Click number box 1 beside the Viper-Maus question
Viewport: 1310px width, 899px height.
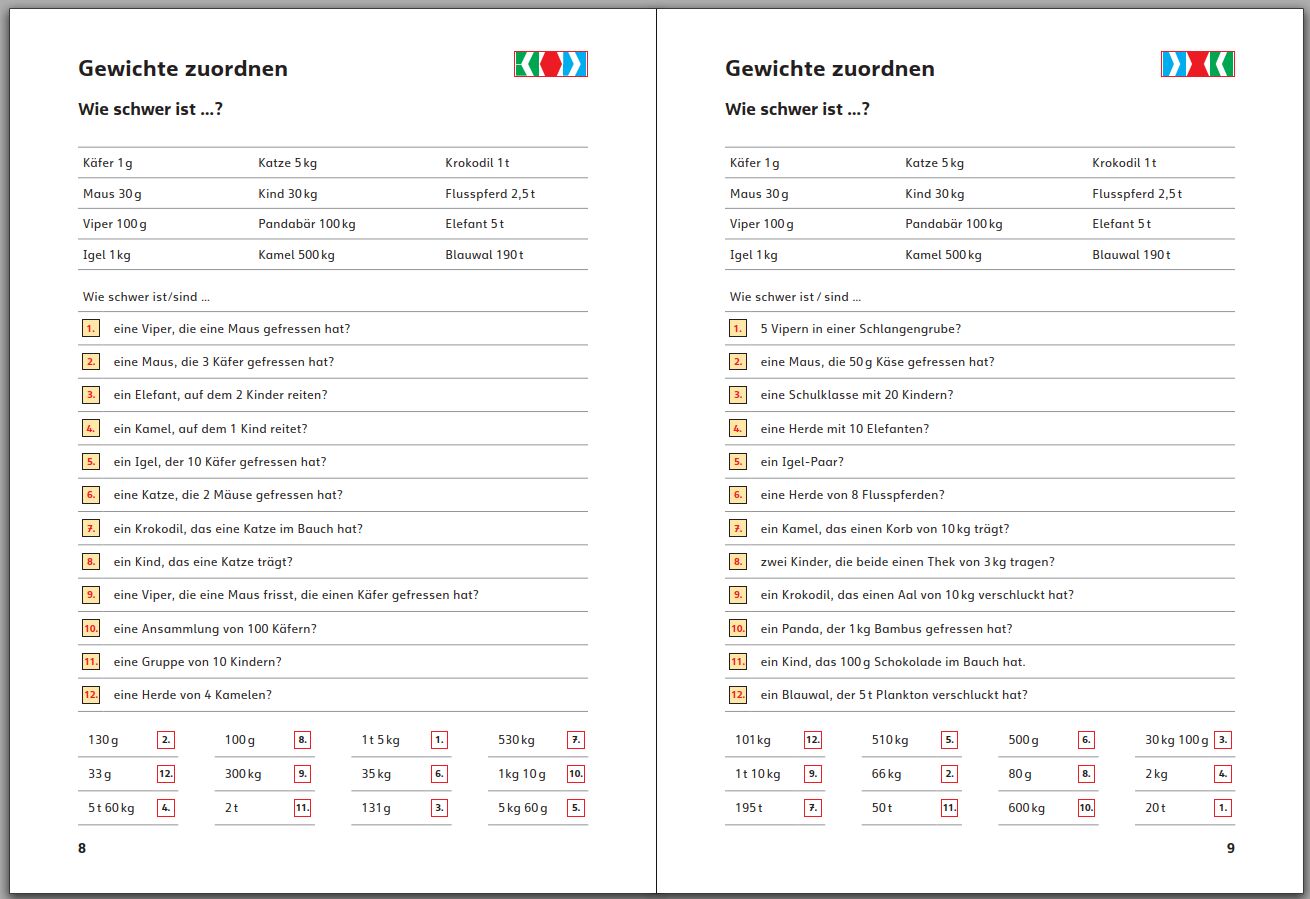click(90, 328)
